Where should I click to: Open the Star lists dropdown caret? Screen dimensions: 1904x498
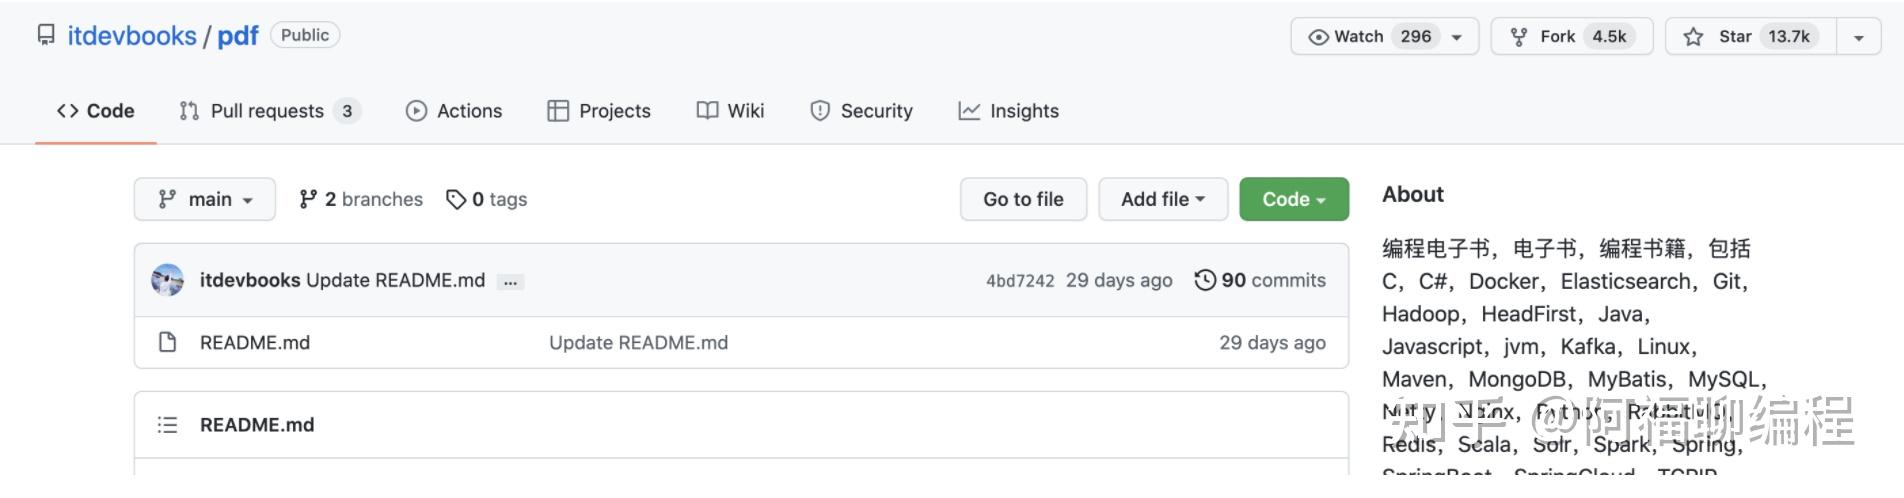[1859, 37]
